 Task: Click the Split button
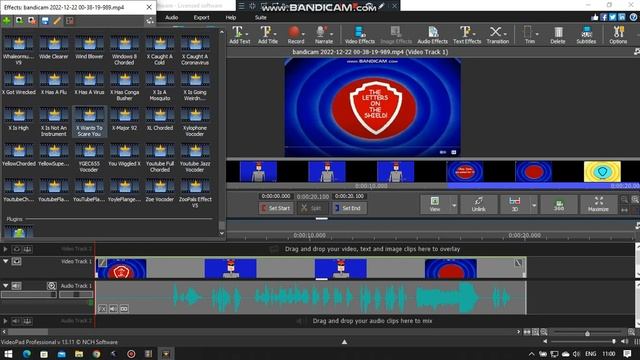312,208
